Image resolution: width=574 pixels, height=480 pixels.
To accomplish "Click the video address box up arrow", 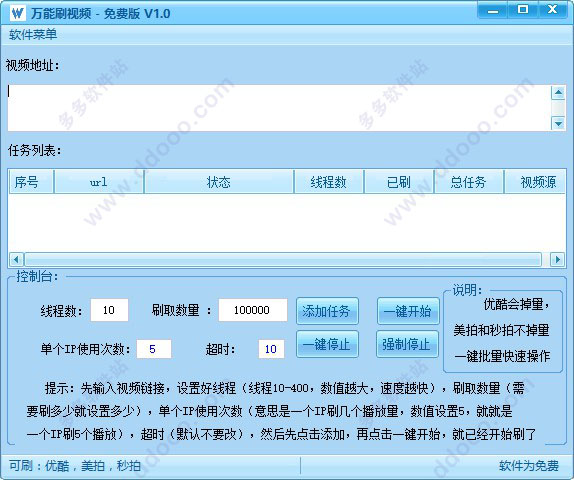I will pyautogui.click(x=558, y=93).
